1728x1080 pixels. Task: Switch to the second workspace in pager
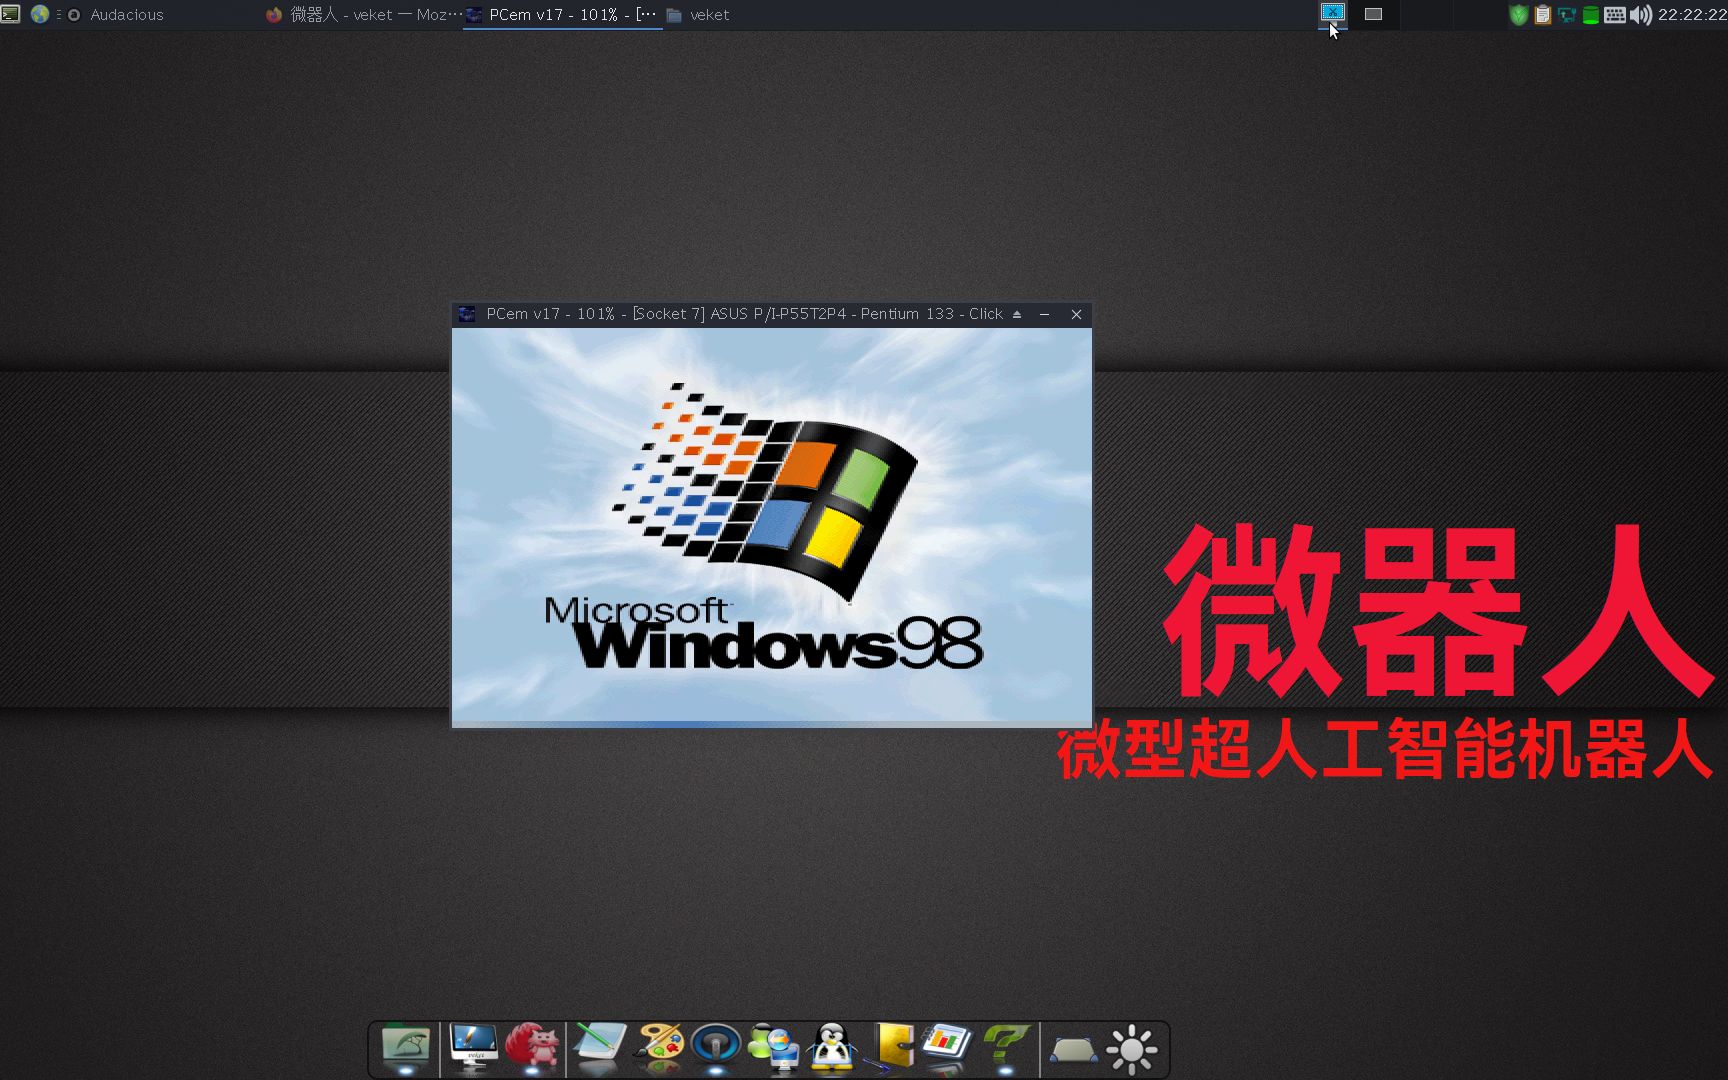pyautogui.click(x=1374, y=14)
